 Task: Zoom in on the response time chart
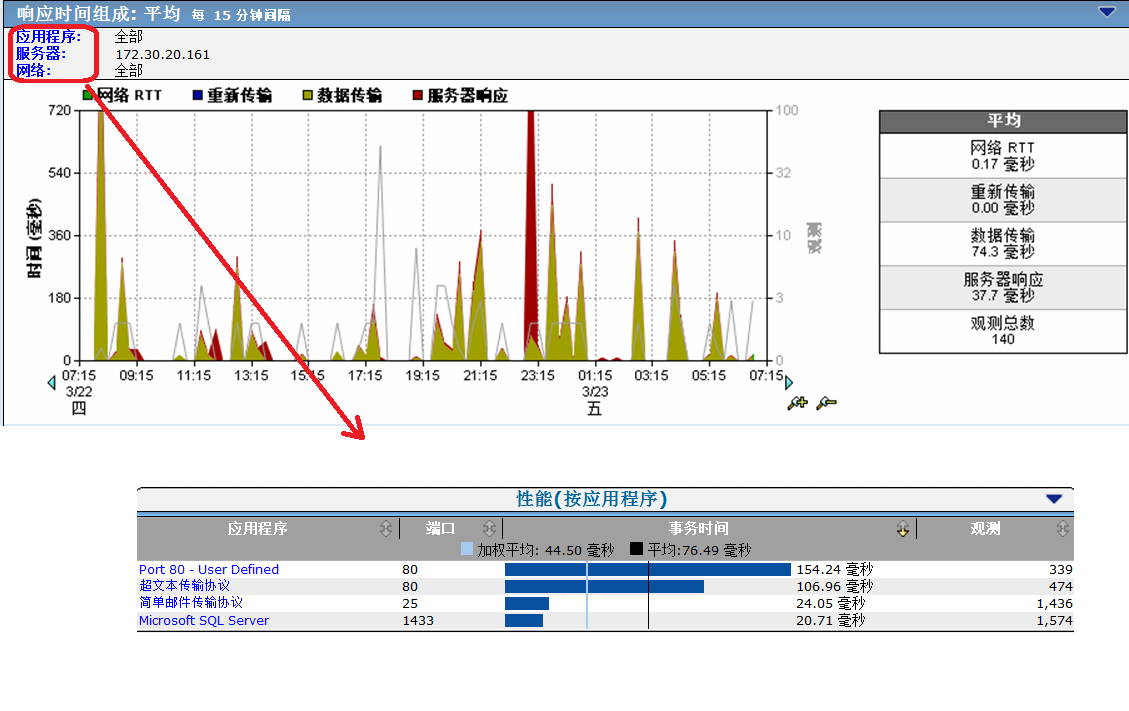[x=797, y=403]
